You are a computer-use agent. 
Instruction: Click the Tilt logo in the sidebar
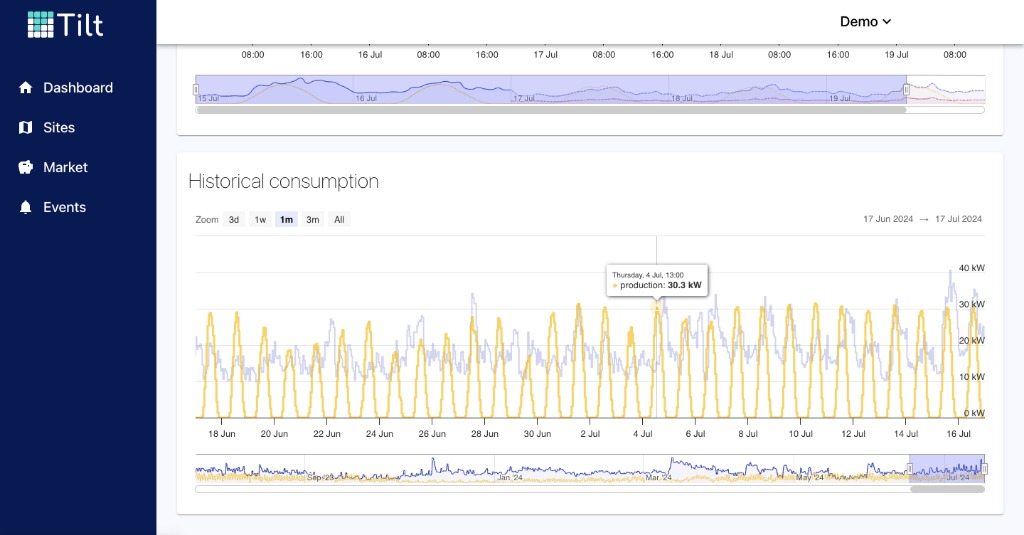tap(65, 25)
